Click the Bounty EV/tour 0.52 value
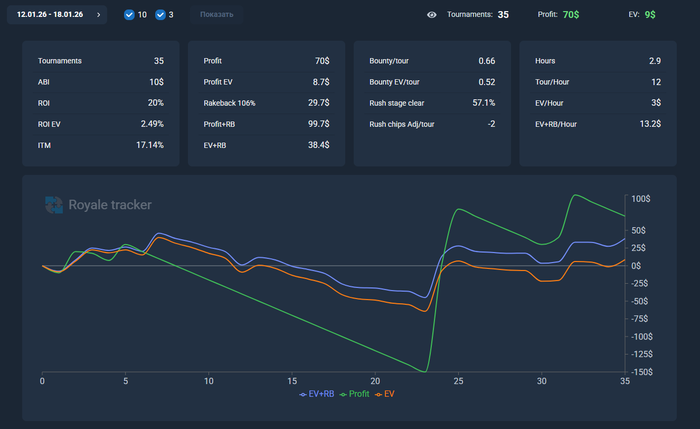The width and height of the screenshot is (700, 429). [x=487, y=82]
